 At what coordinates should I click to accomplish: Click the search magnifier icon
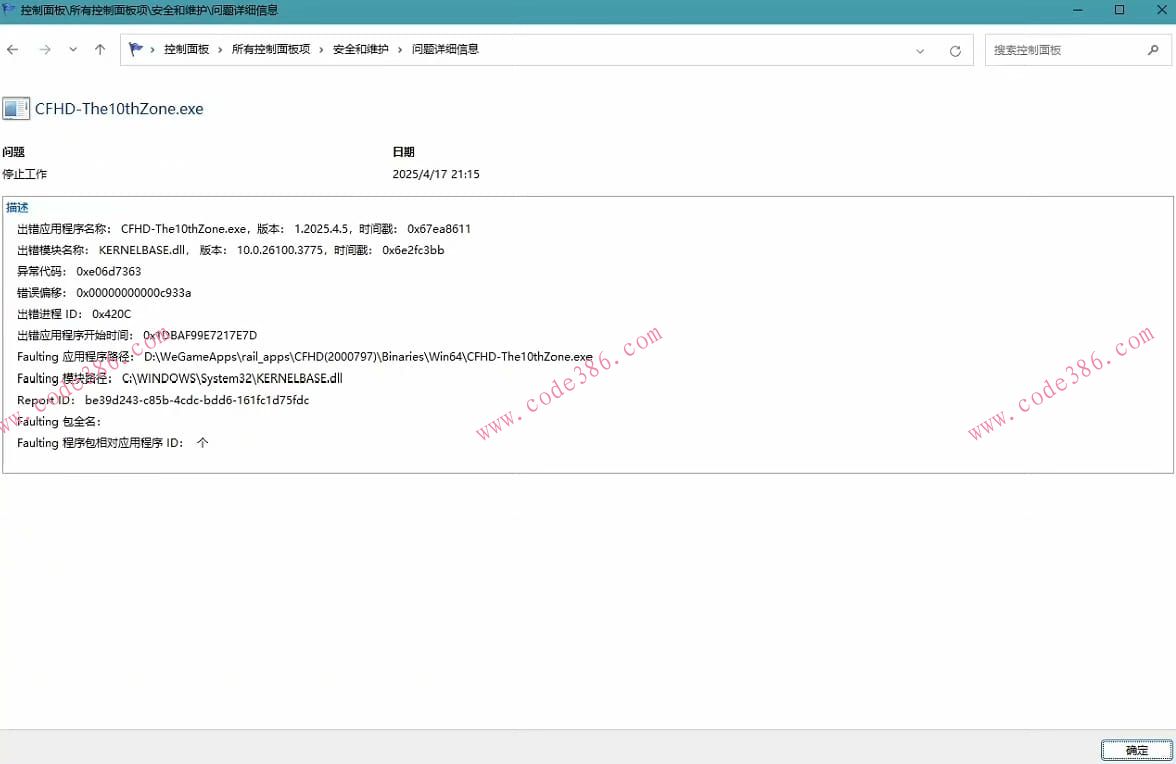(1154, 49)
